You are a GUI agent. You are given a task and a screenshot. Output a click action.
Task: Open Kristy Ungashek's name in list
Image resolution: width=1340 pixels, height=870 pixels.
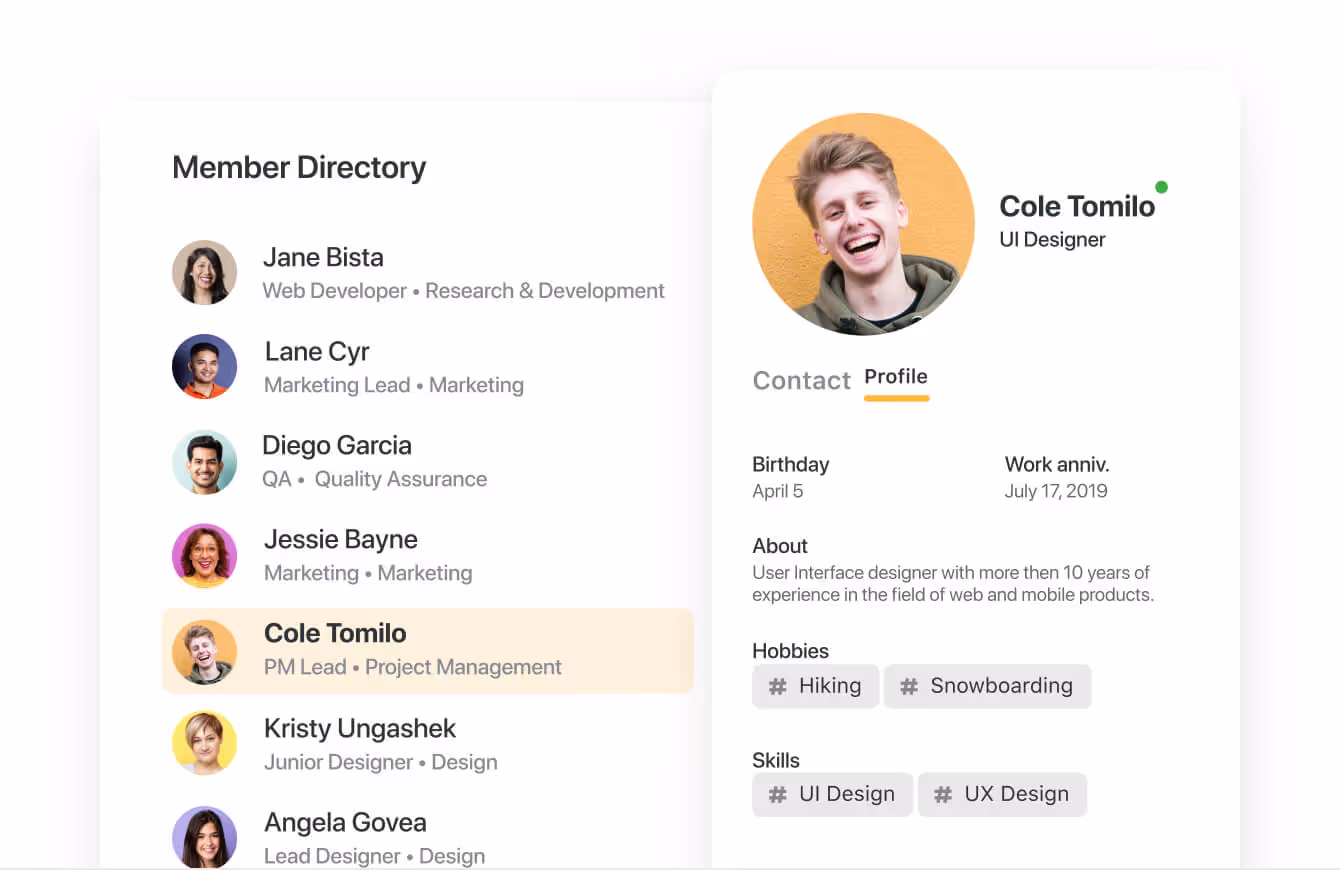[x=359, y=729]
